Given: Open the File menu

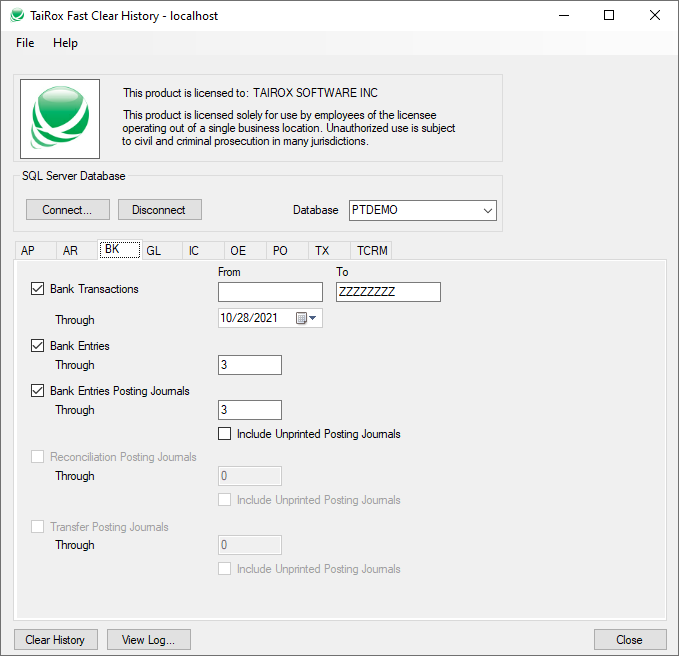Looking at the screenshot, I should (x=25, y=43).
